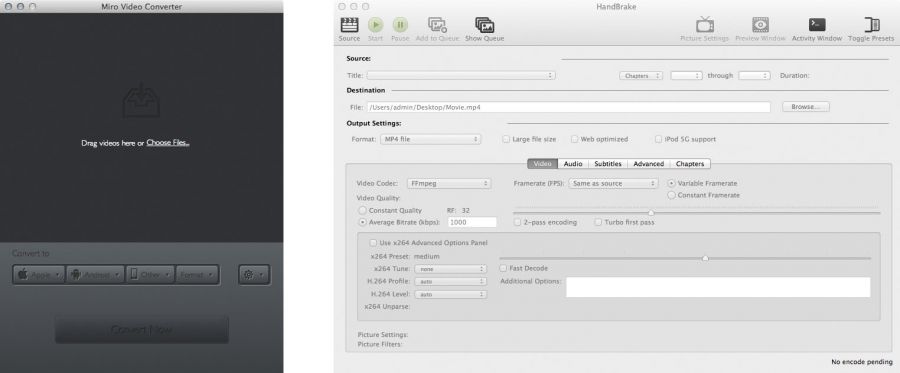Click the destination File path field
The image size is (900, 373).
[568, 107]
